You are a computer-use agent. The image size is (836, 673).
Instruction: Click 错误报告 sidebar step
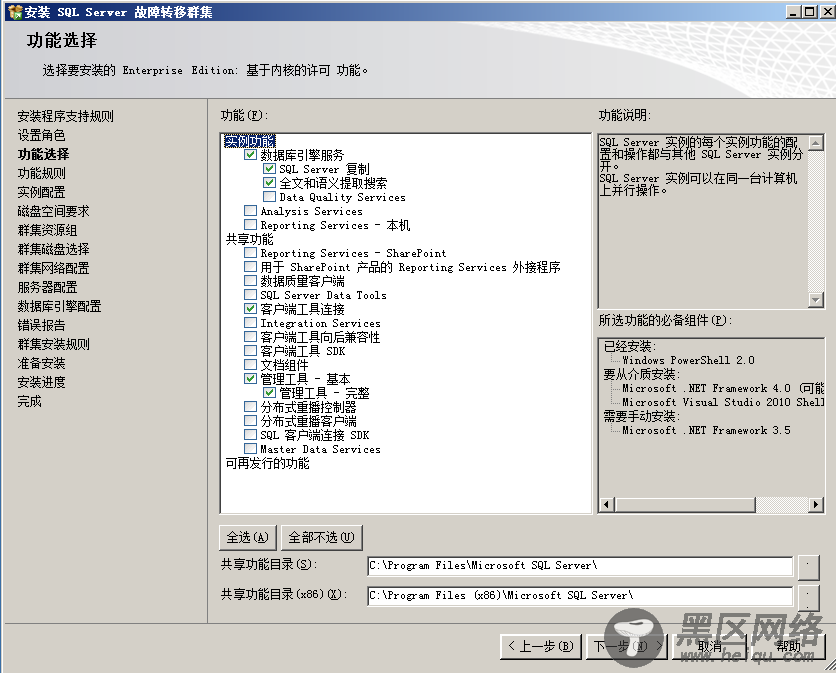coord(41,325)
